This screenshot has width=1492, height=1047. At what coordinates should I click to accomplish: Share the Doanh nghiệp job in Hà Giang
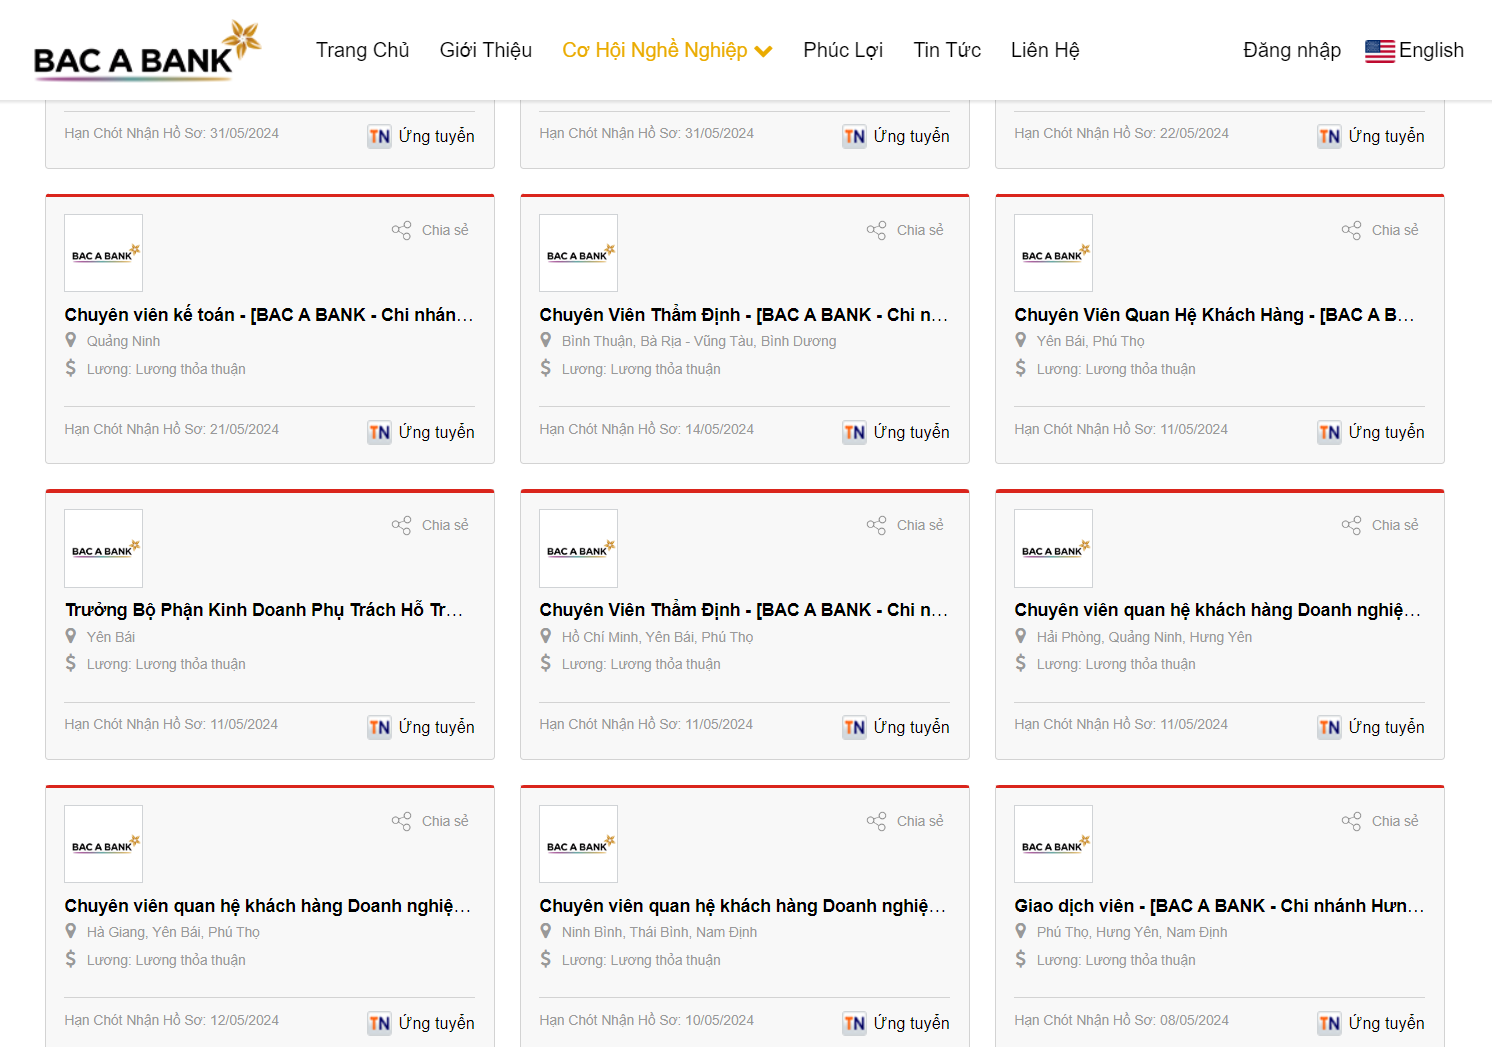(x=430, y=821)
